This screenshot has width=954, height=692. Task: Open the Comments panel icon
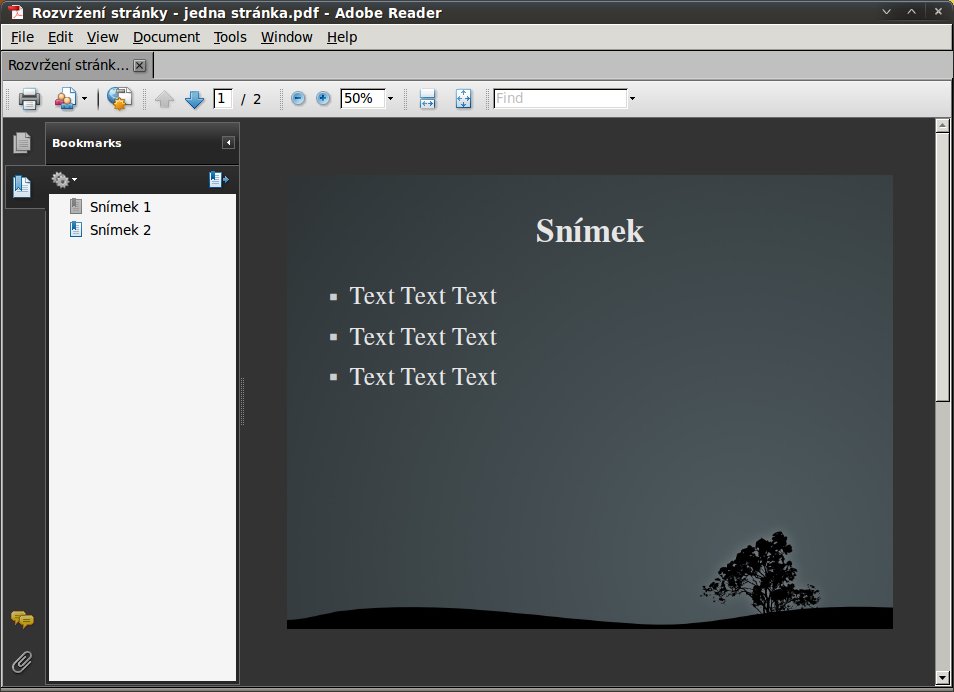click(23, 620)
